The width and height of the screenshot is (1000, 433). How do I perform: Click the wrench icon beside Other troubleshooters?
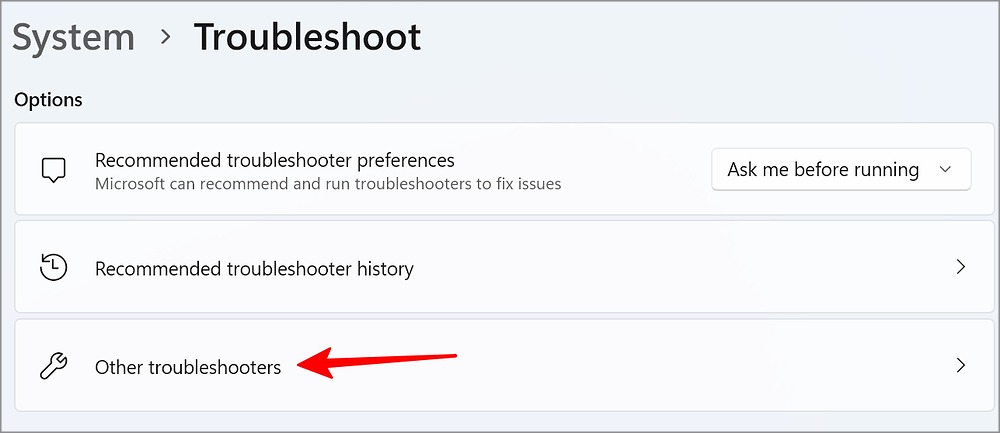[x=53, y=367]
